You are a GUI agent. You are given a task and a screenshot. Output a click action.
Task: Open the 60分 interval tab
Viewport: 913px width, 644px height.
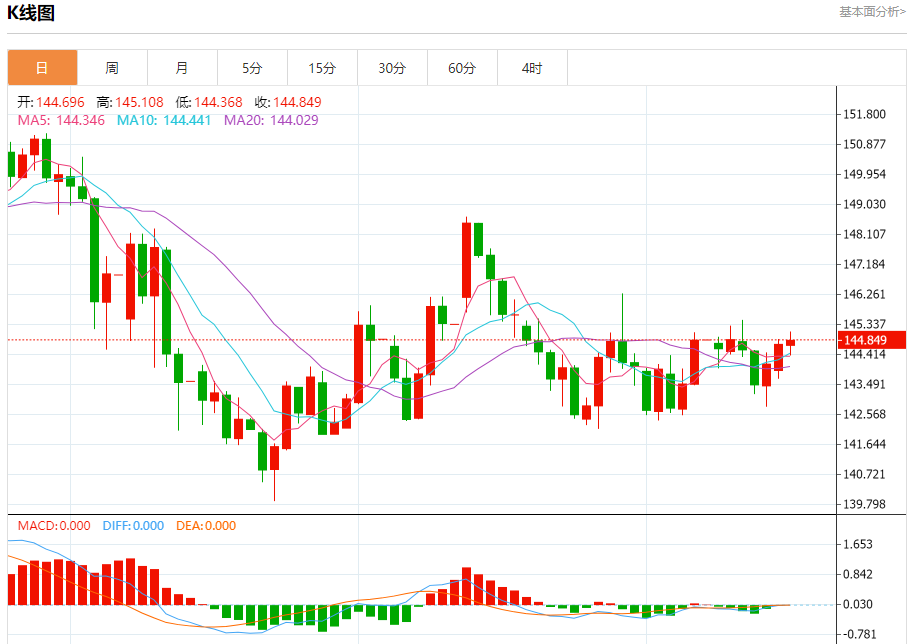pyautogui.click(x=462, y=68)
